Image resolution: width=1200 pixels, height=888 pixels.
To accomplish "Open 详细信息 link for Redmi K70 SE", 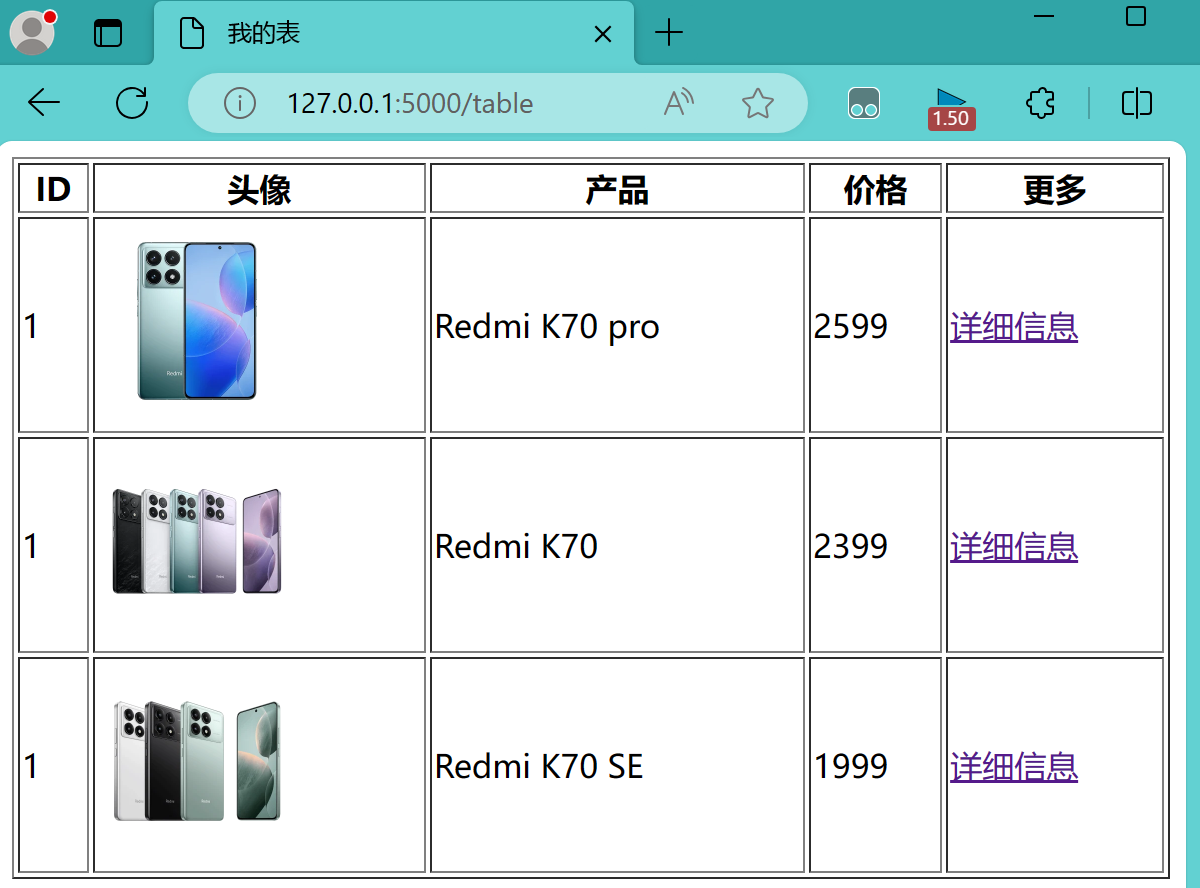I will pyautogui.click(x=1014, y=766).
